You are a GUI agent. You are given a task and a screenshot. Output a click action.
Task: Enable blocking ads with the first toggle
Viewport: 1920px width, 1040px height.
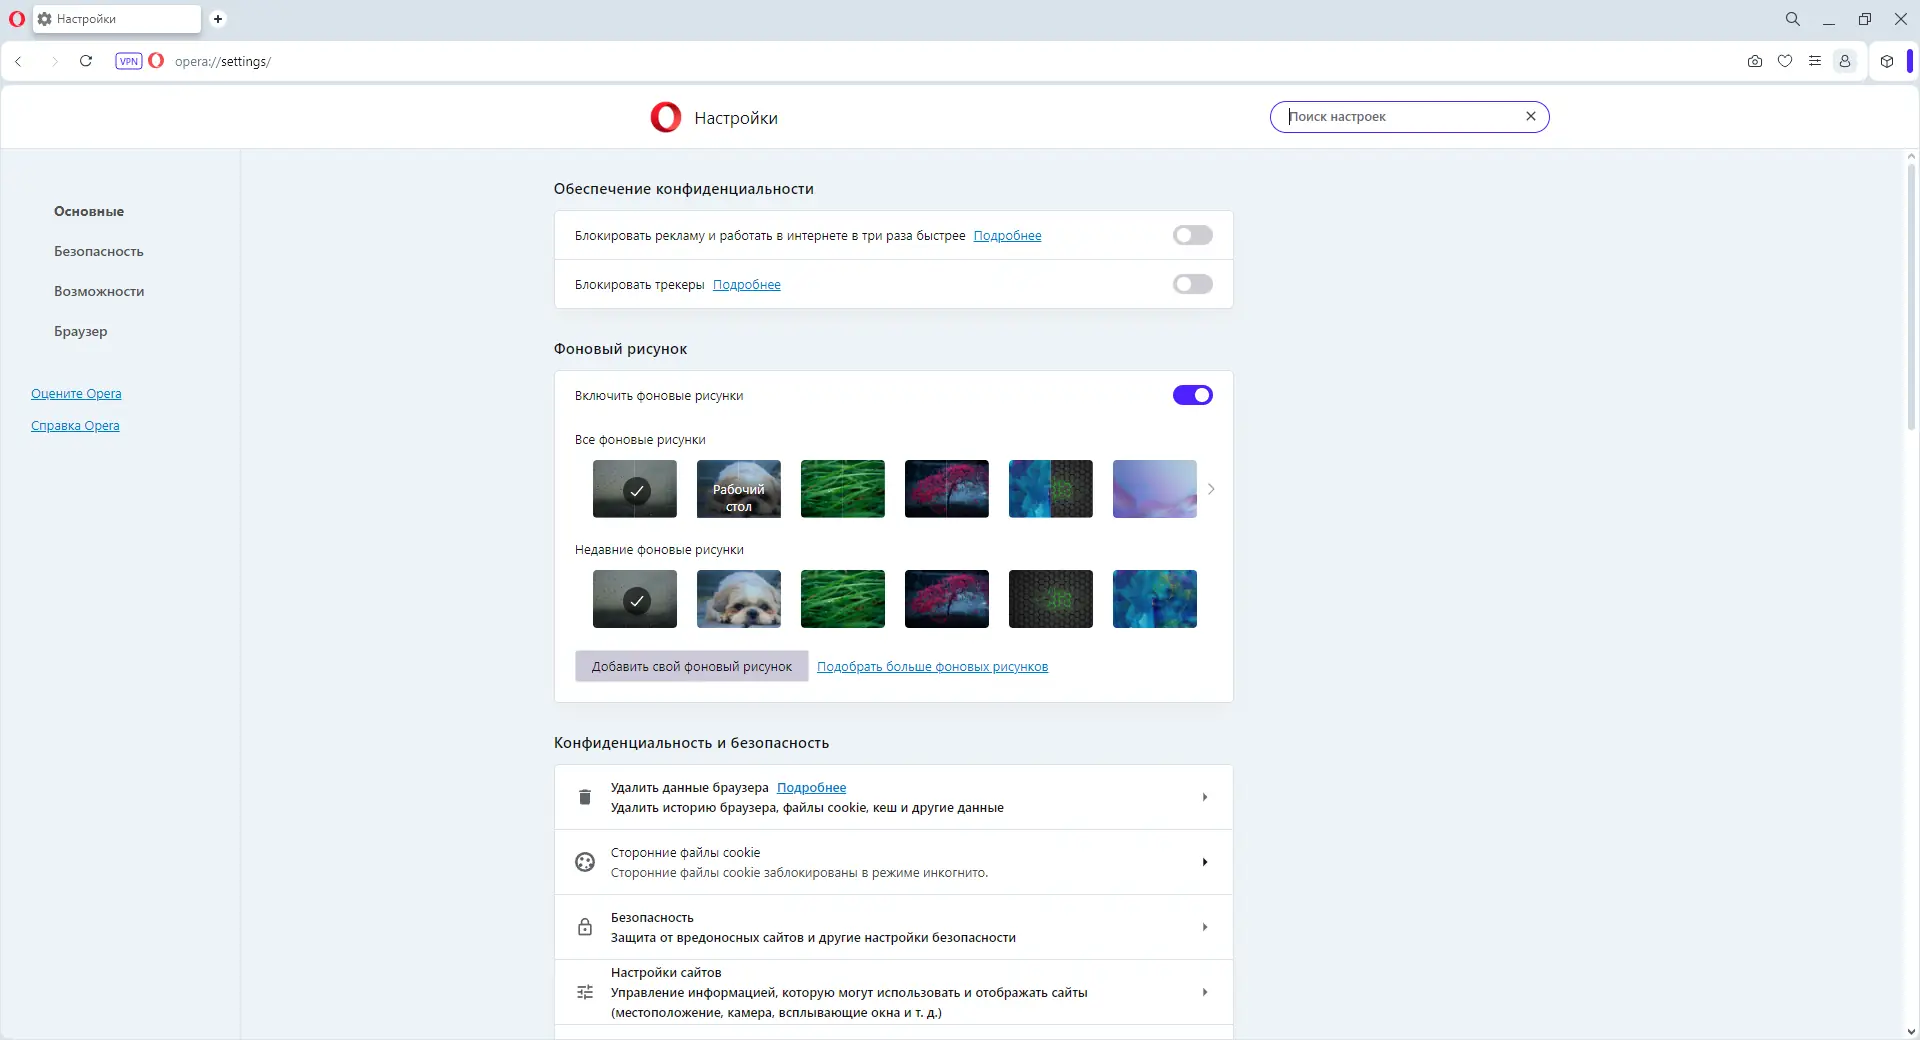[1192, 235]
